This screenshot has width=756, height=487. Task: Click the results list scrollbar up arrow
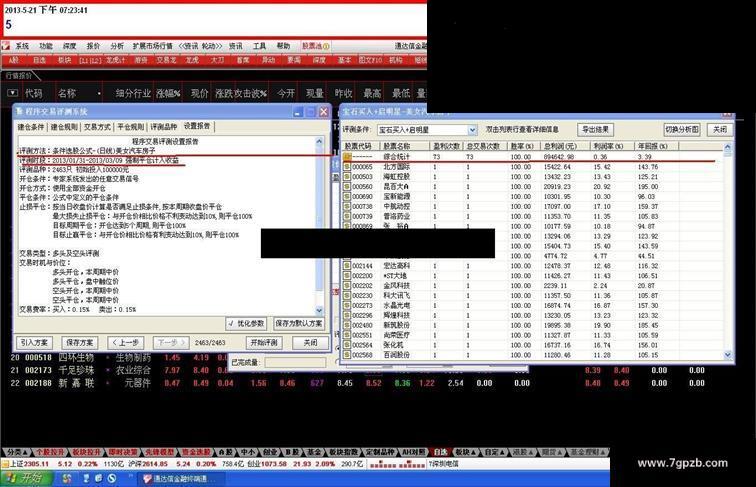728,146
